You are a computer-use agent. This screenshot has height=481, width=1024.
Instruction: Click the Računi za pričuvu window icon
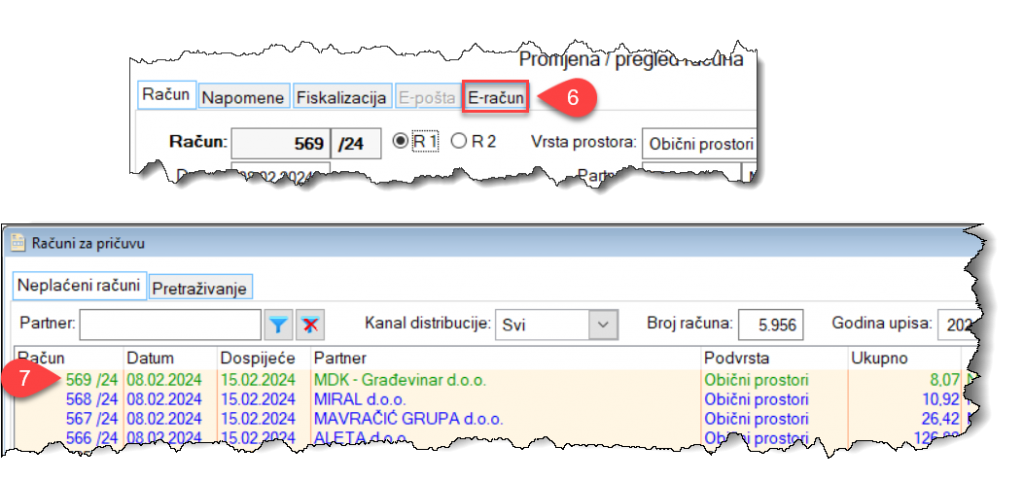[18, 240]
